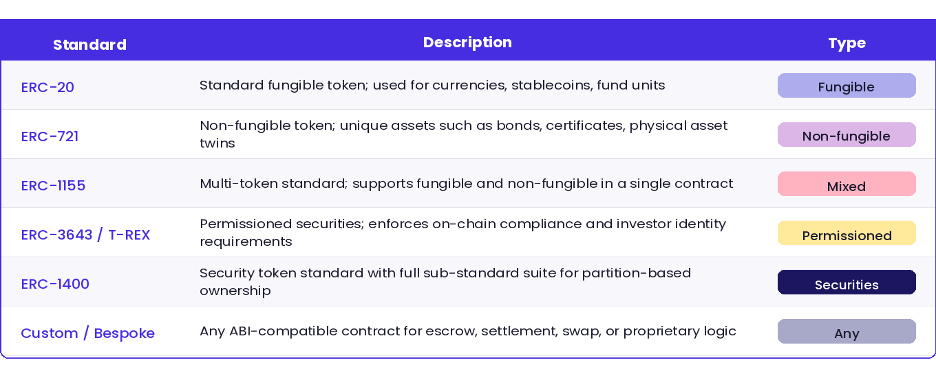Viewport: 936px width, 378px height.
Task: Select the ABI-compatible contract description
Action: [468, 331]
